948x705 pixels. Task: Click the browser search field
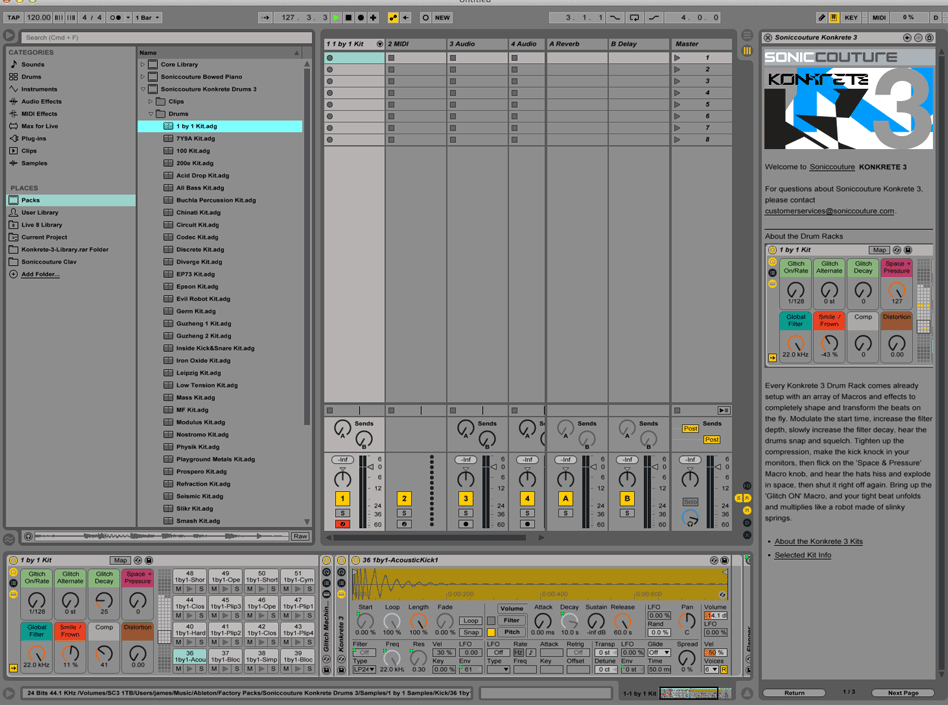pos(166,37)
